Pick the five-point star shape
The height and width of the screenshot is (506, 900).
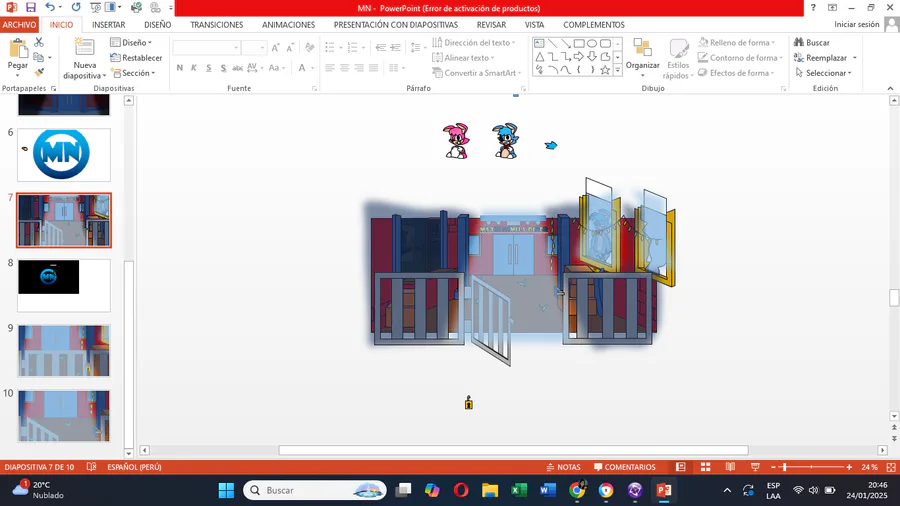coord(605,70)
